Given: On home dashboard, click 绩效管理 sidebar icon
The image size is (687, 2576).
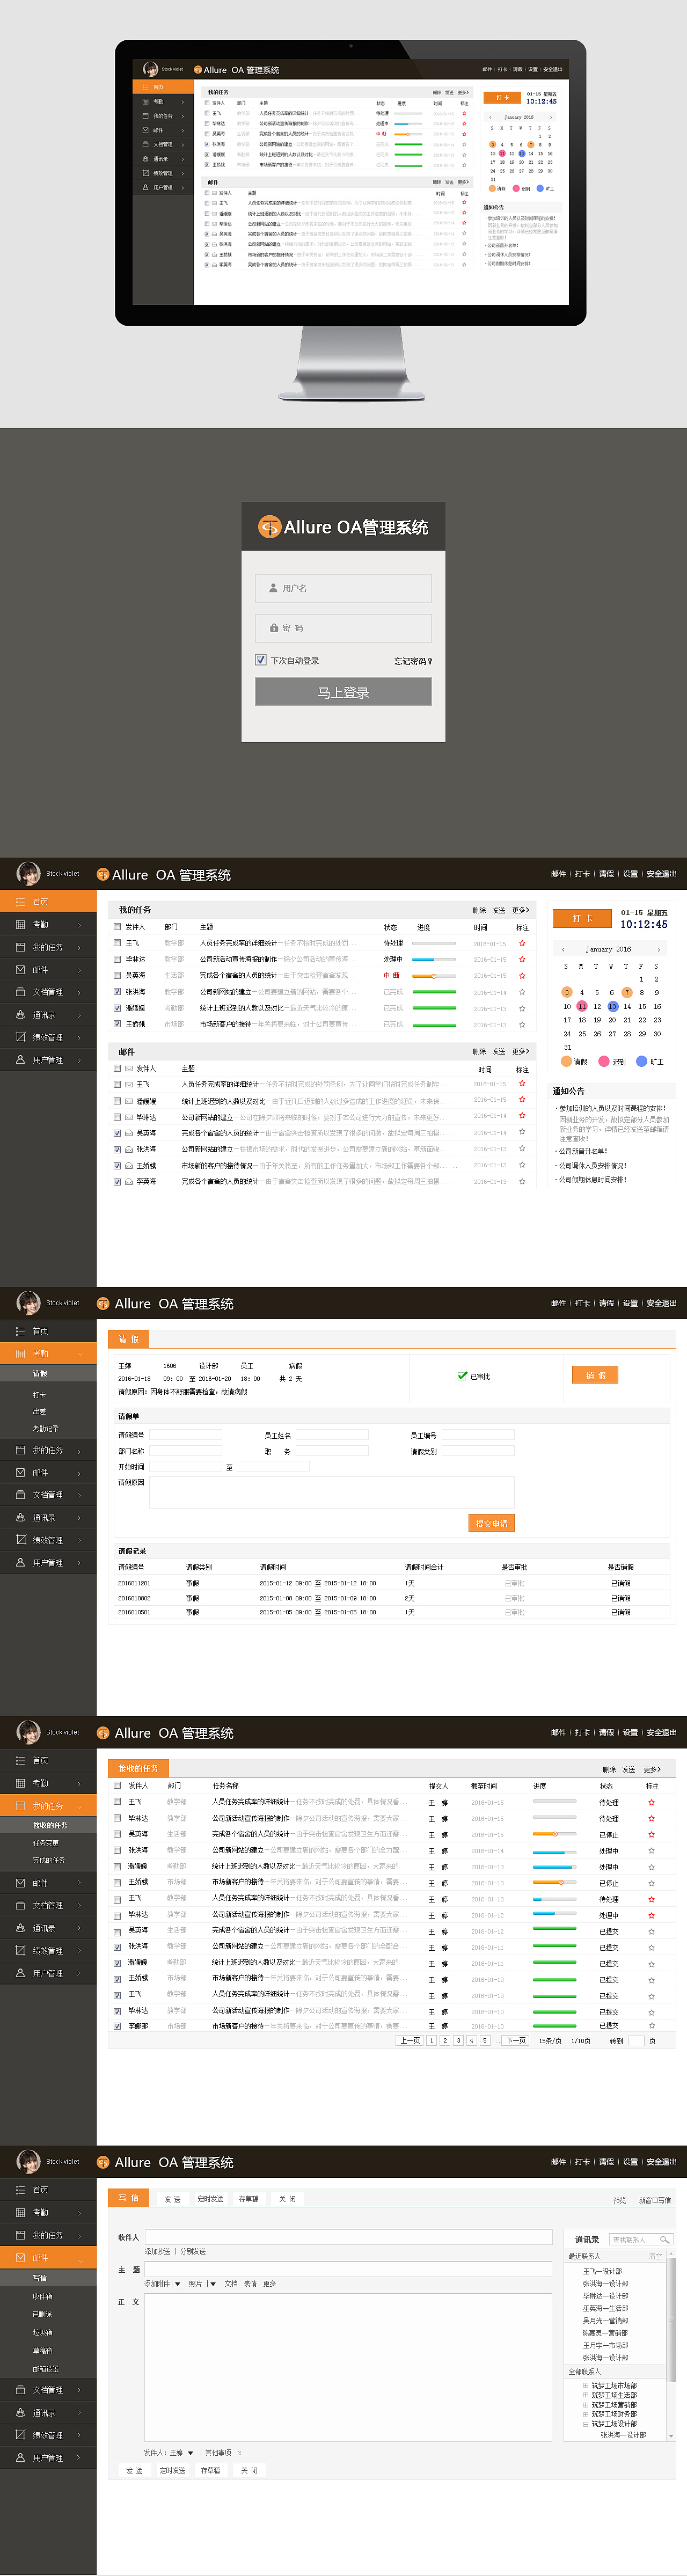Looking at the screenshot, I should click(x=20, y=1037).
